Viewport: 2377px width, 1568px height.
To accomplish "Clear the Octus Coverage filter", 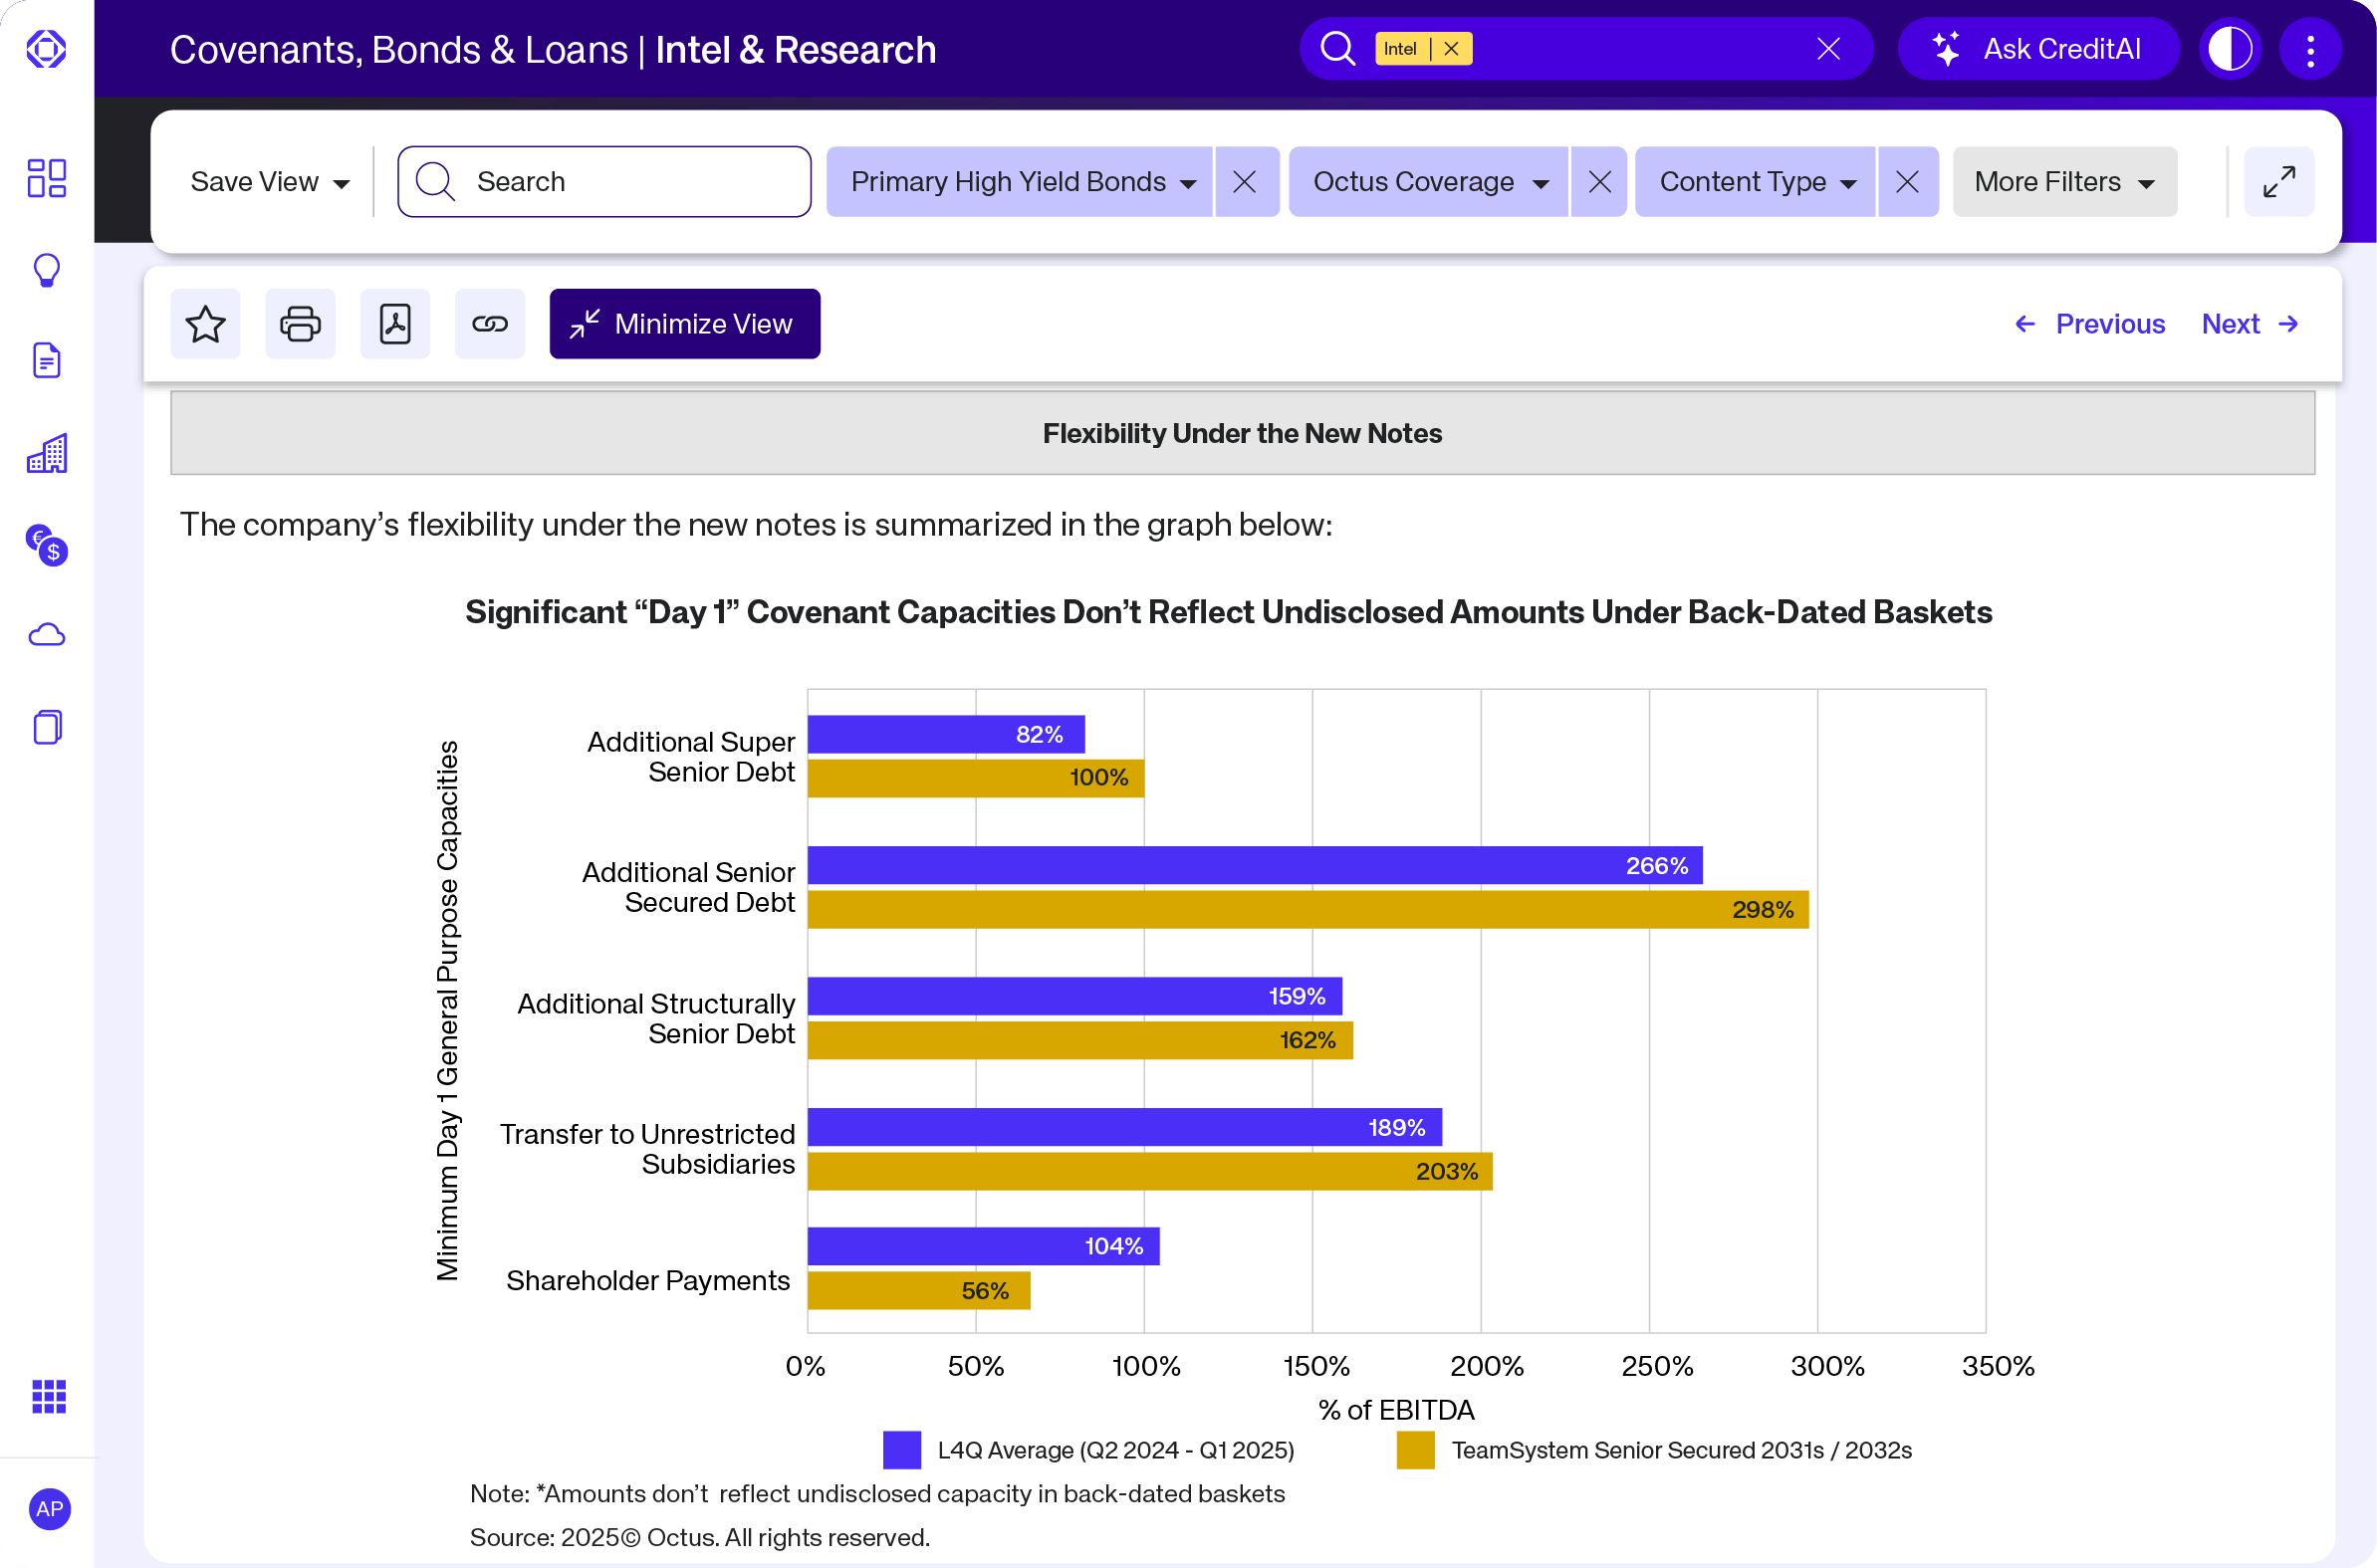I will 1599,182.
